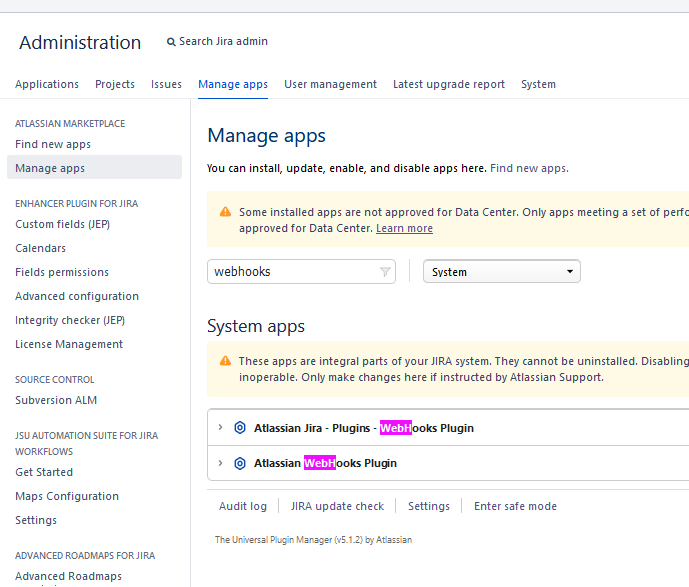
Task: Click the warning icon in System apps notice
Action: (x=225, y=361)
